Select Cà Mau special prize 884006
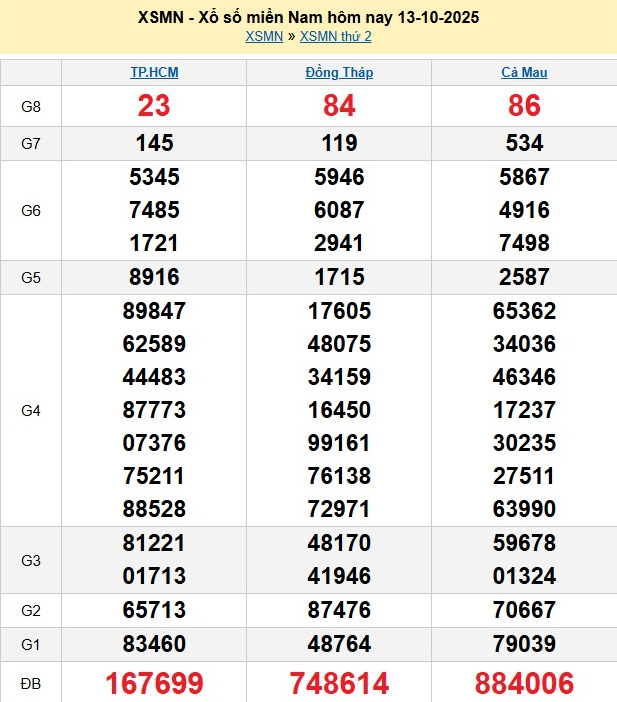 524,683
